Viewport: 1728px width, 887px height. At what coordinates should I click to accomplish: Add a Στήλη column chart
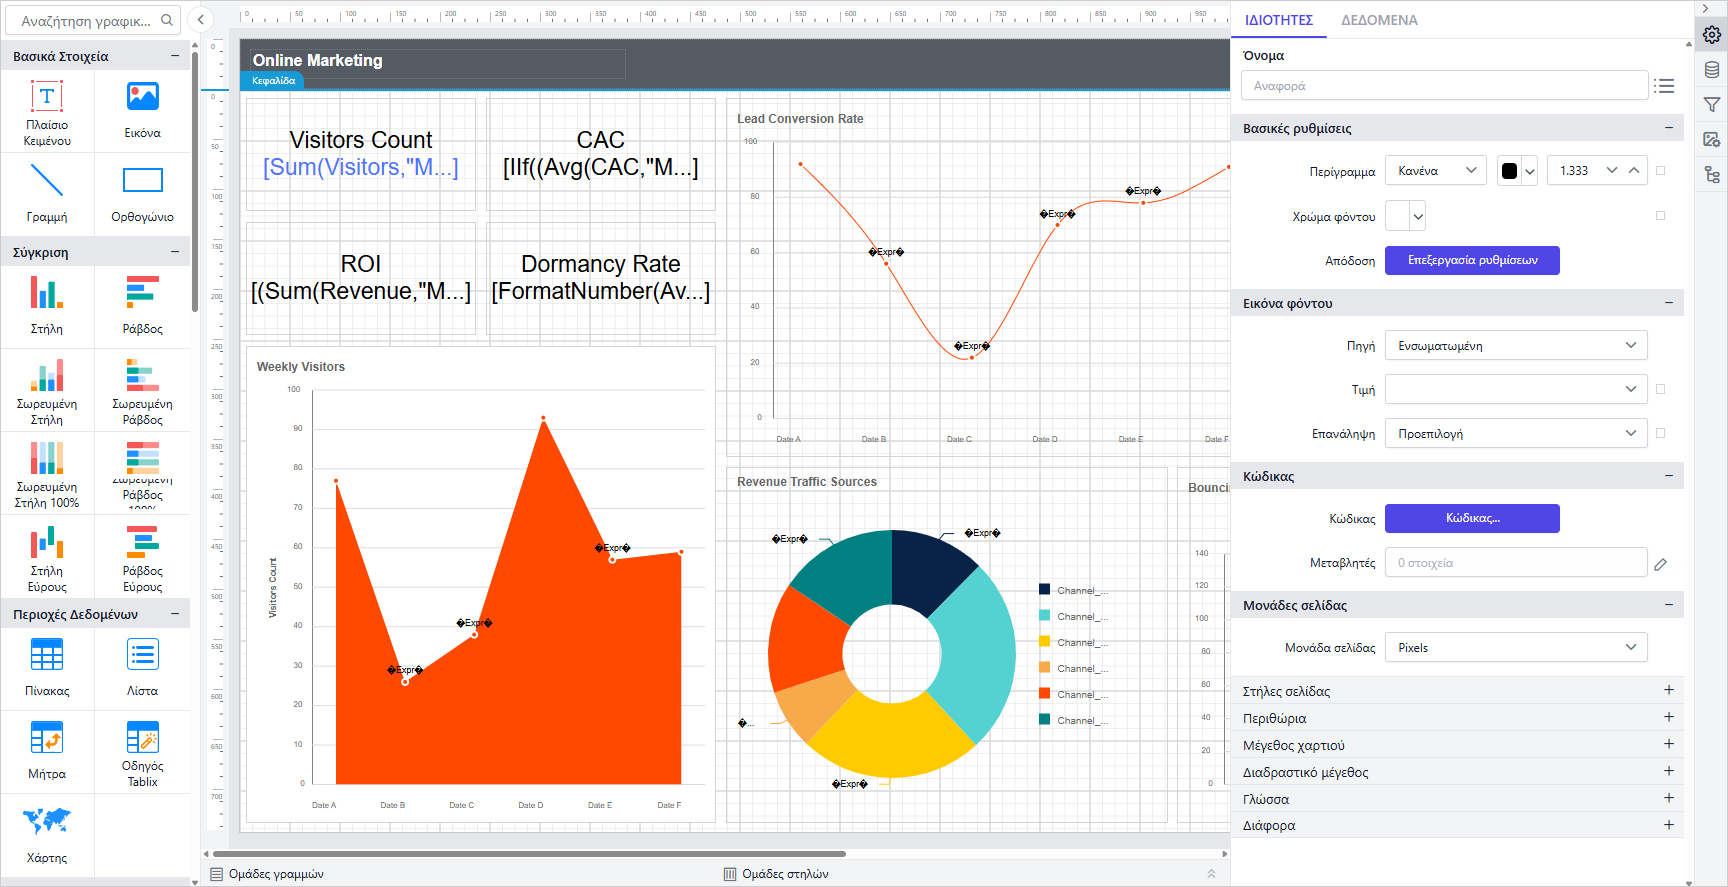point(47,306)
